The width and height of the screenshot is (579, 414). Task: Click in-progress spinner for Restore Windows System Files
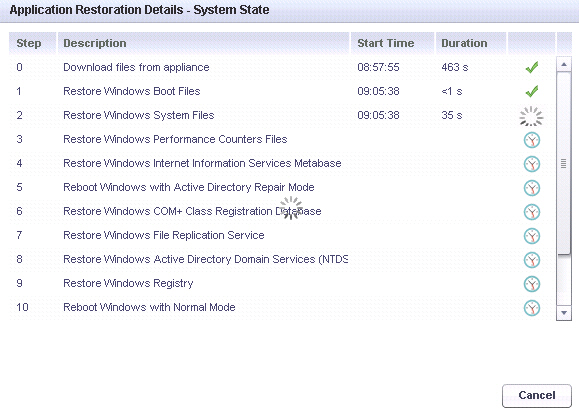[531, 116]
